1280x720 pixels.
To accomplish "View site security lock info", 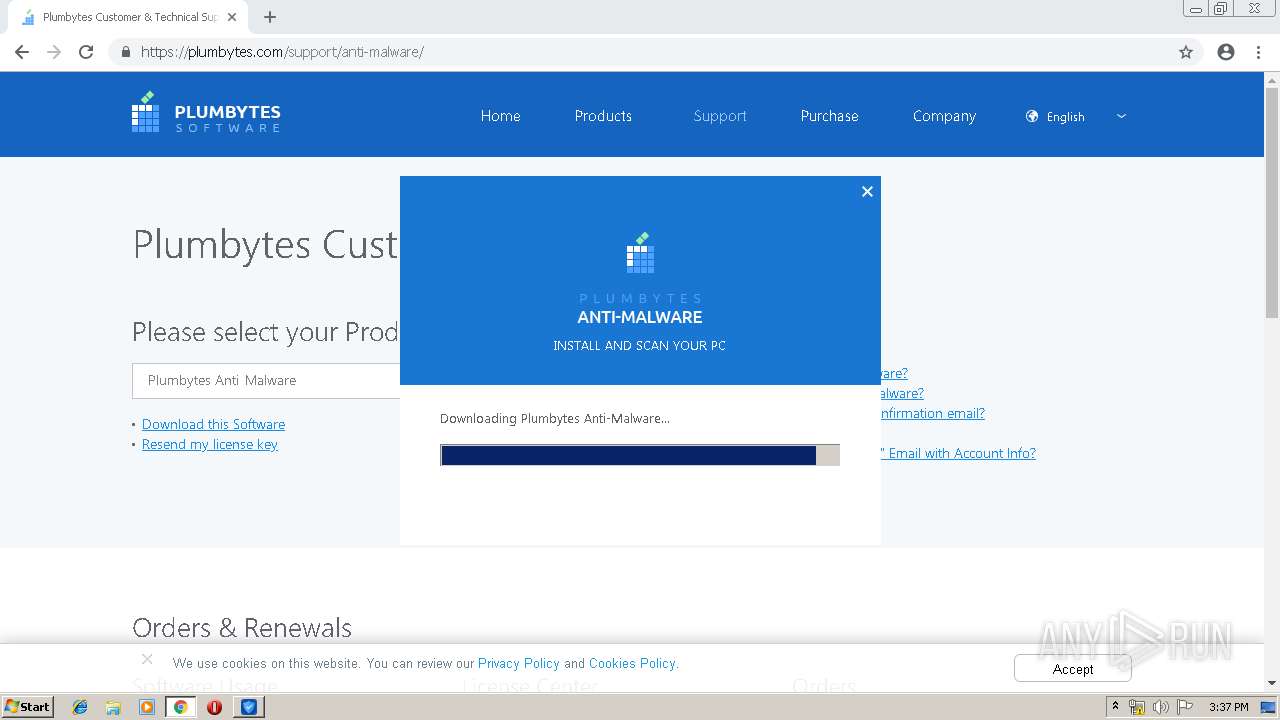I will (x=125, y=52).
